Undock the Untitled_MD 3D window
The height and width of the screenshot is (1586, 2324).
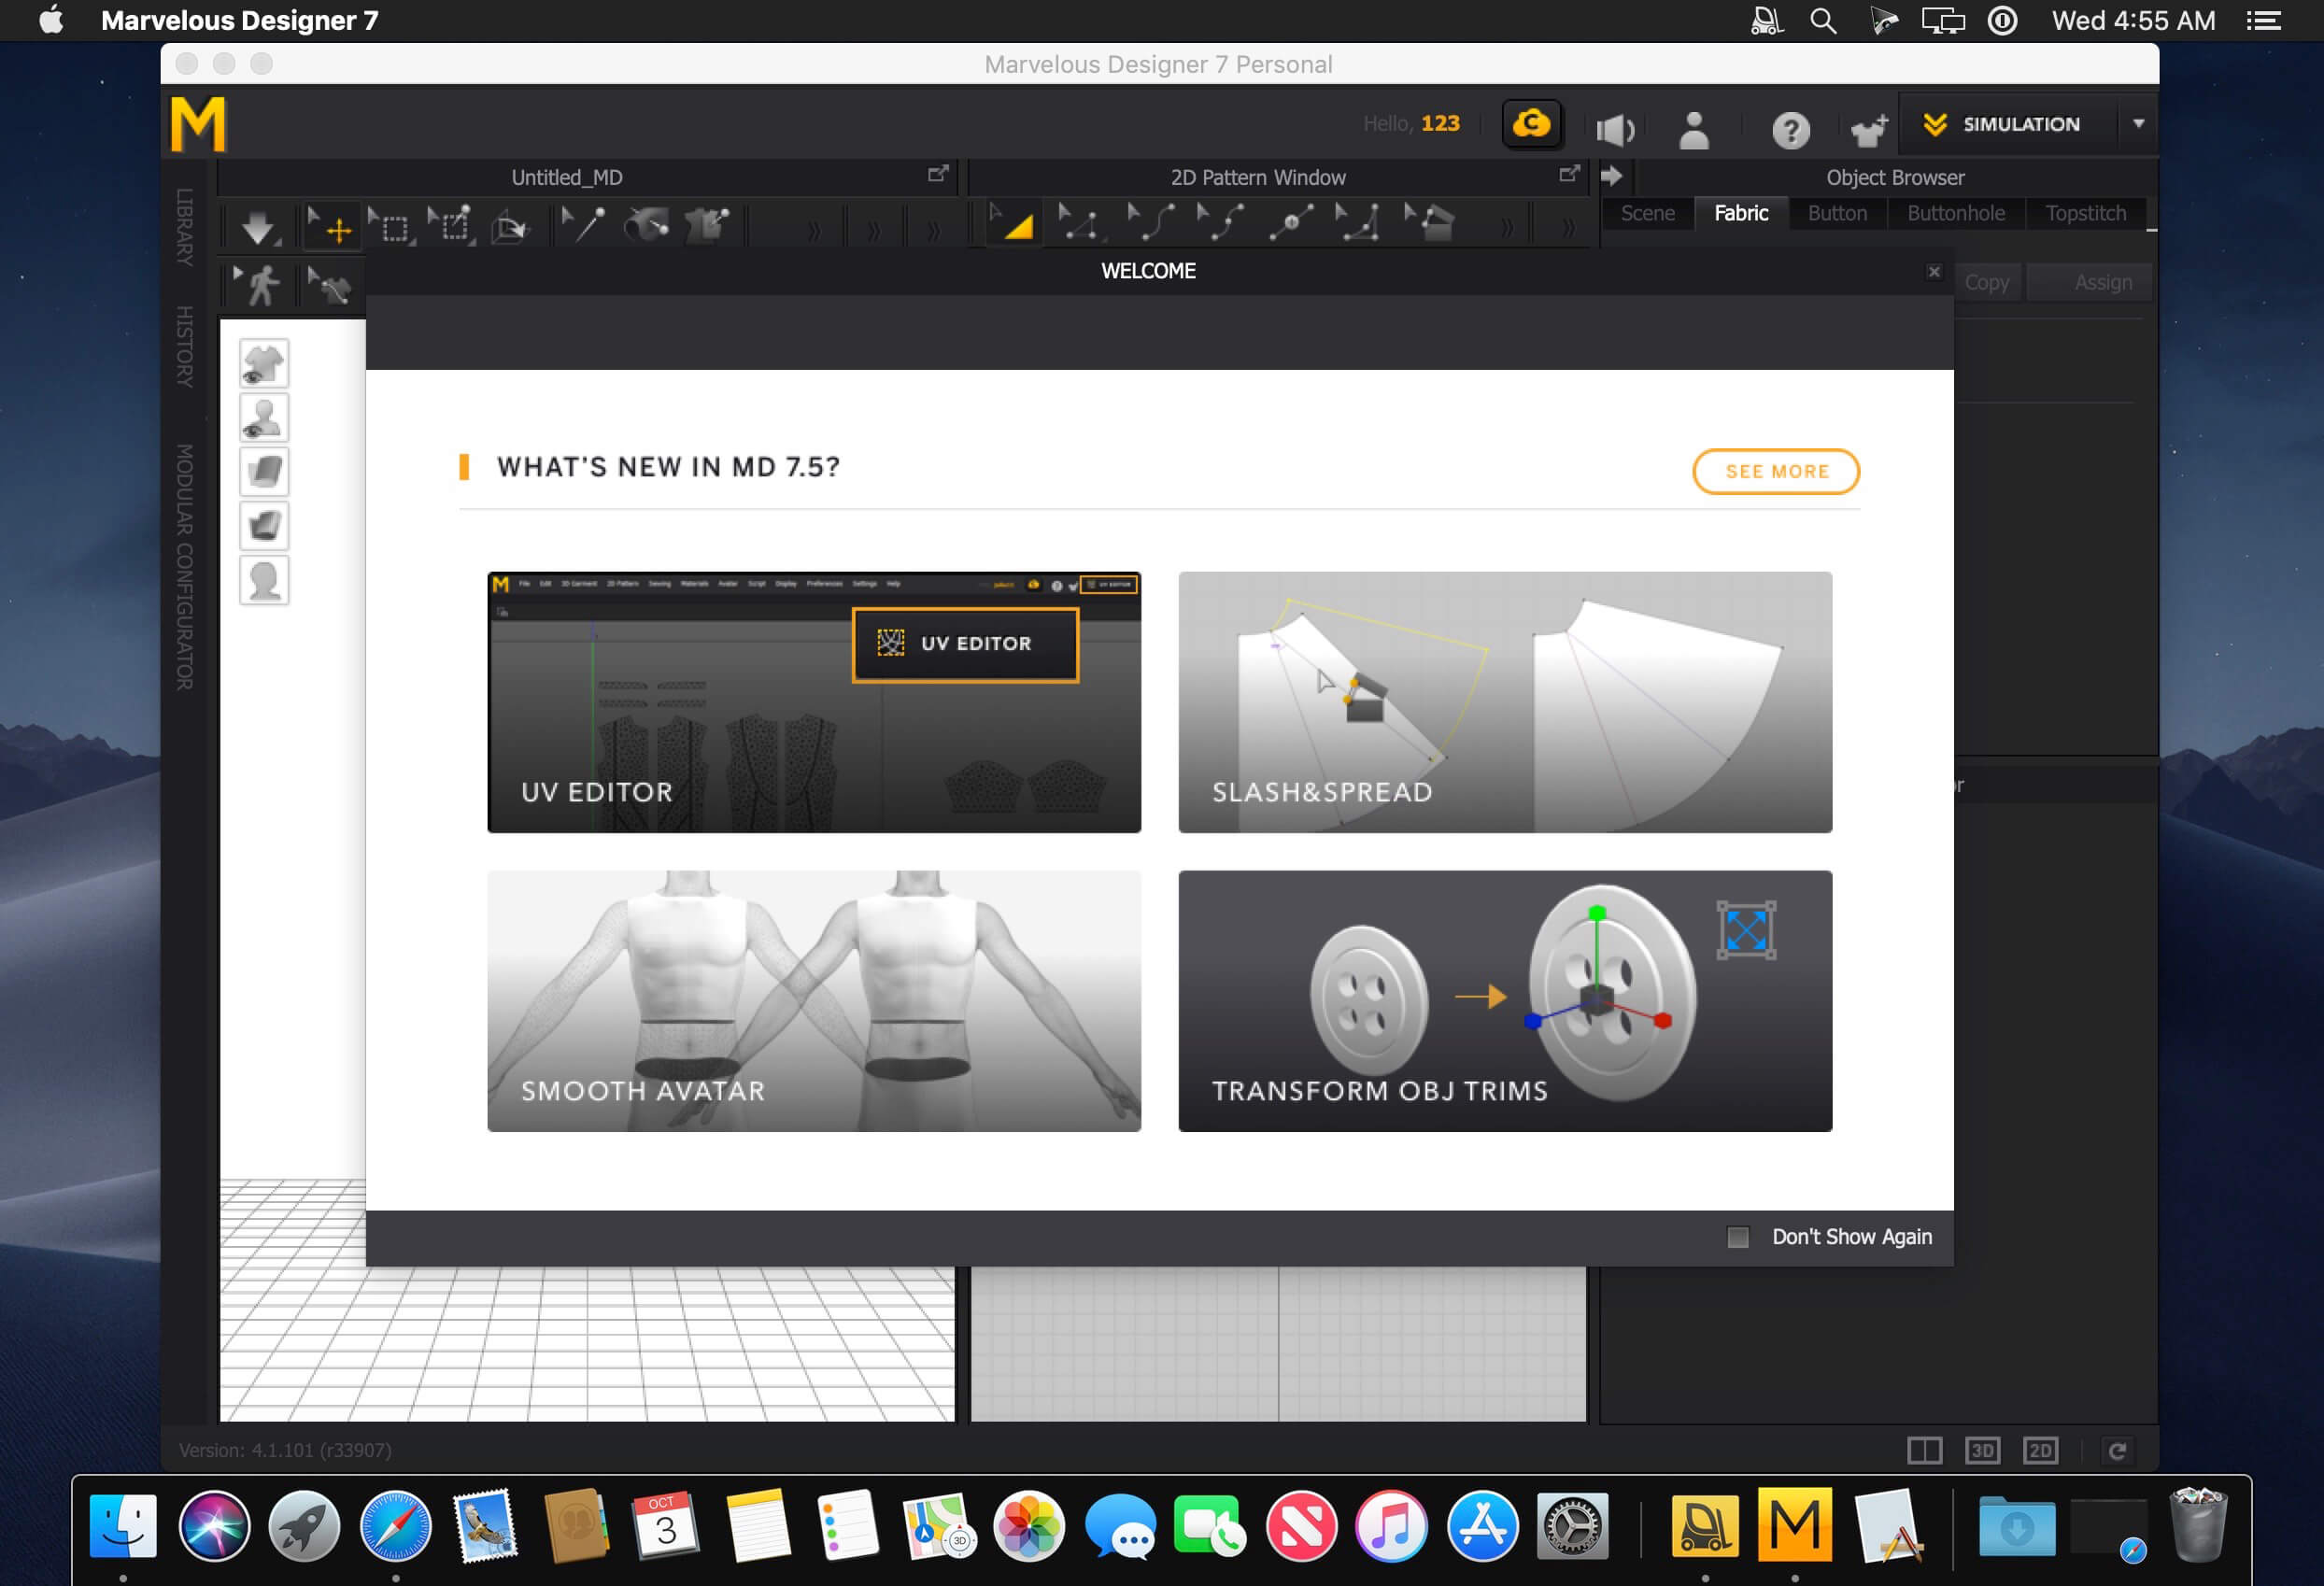(937, 174)
